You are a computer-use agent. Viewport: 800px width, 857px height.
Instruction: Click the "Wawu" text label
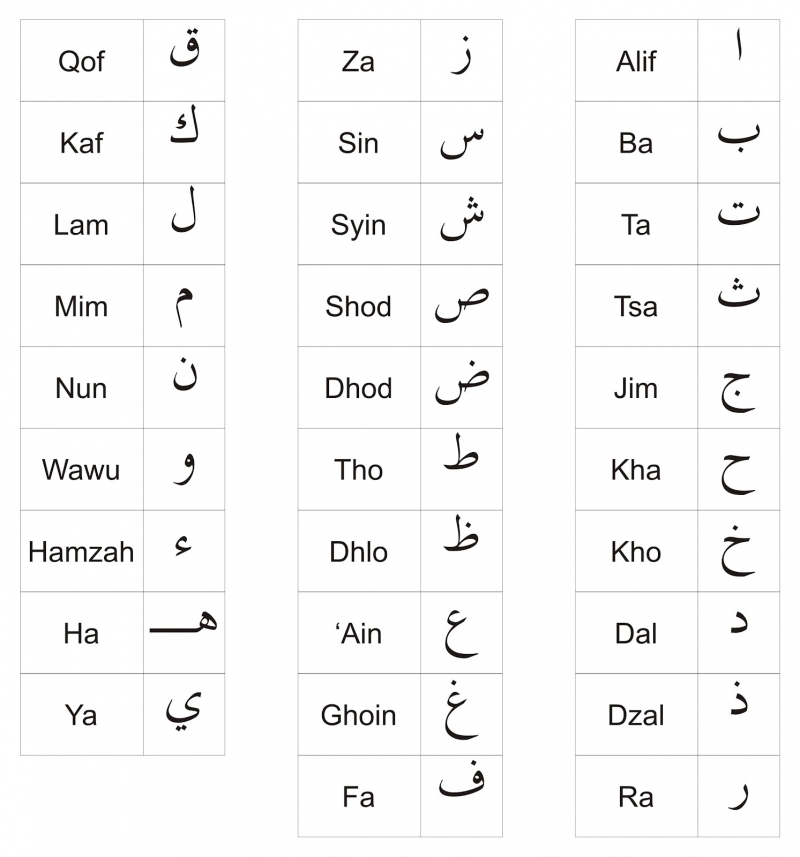point(81,470)
